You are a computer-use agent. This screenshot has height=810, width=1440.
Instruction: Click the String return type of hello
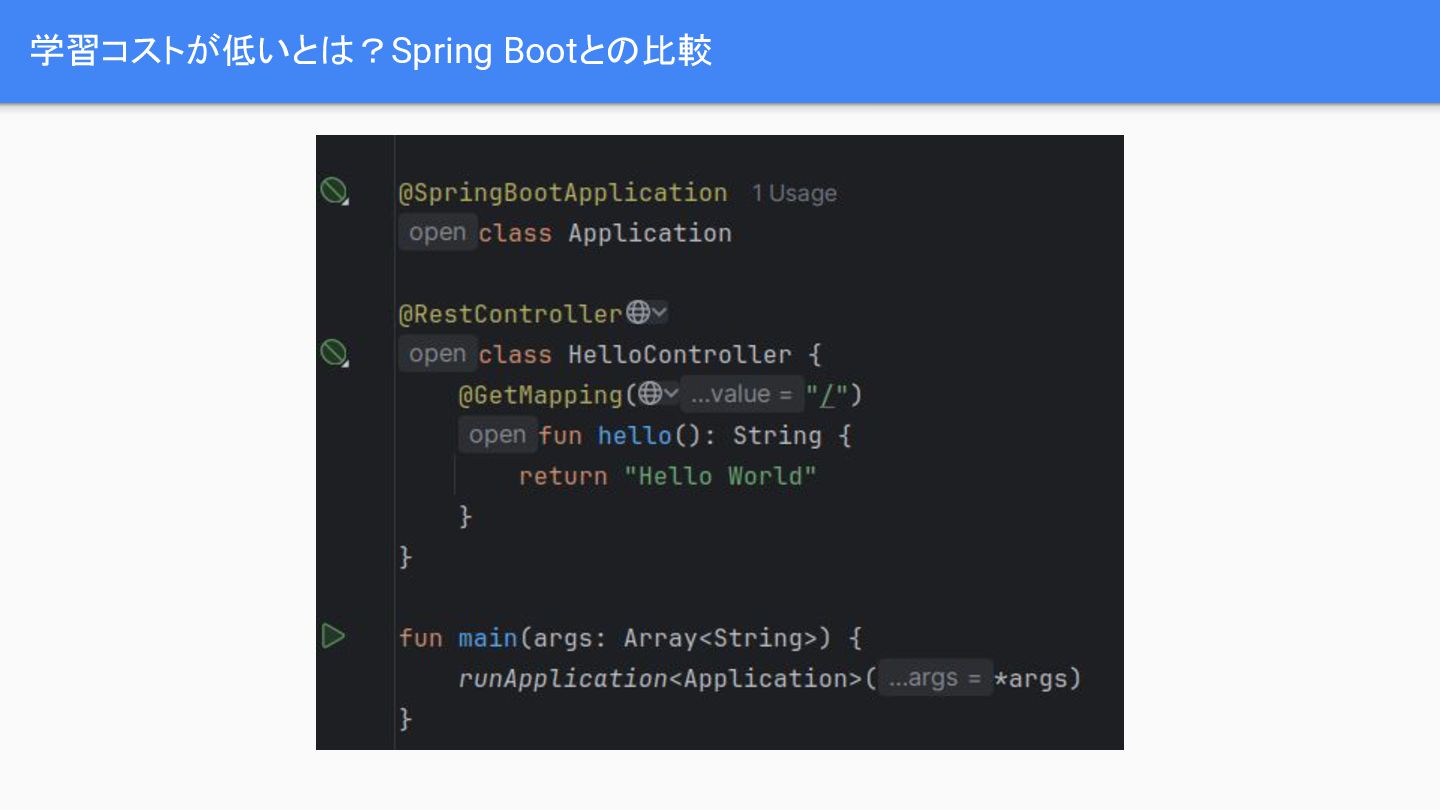pyautogui.click(x=777, y=435)
